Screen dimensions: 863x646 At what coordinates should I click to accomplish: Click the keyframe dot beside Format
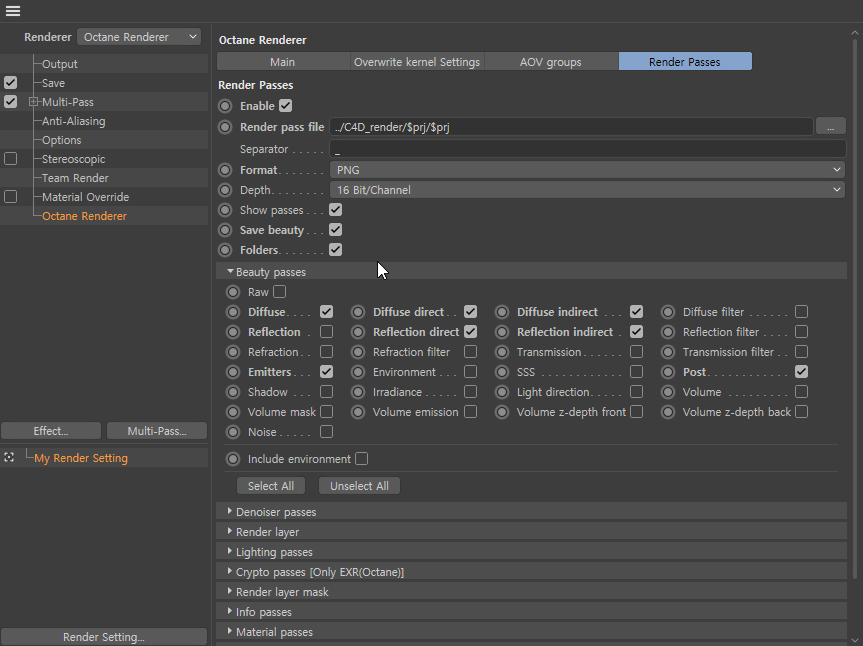[225, 170]
